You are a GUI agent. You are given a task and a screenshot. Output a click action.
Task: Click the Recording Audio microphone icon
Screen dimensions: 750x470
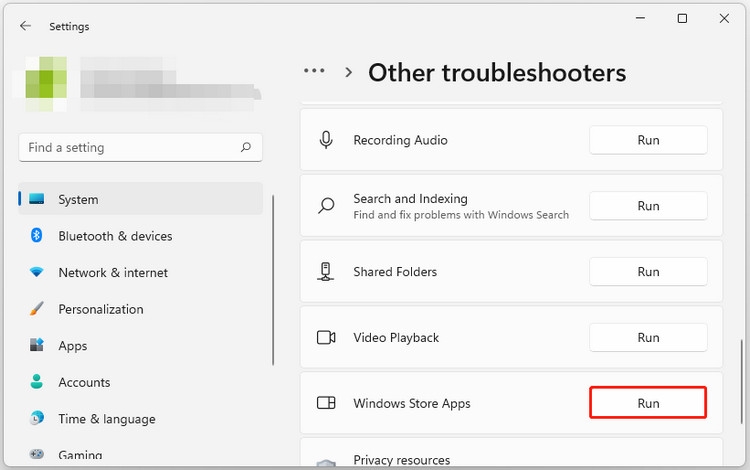point(326,140)
